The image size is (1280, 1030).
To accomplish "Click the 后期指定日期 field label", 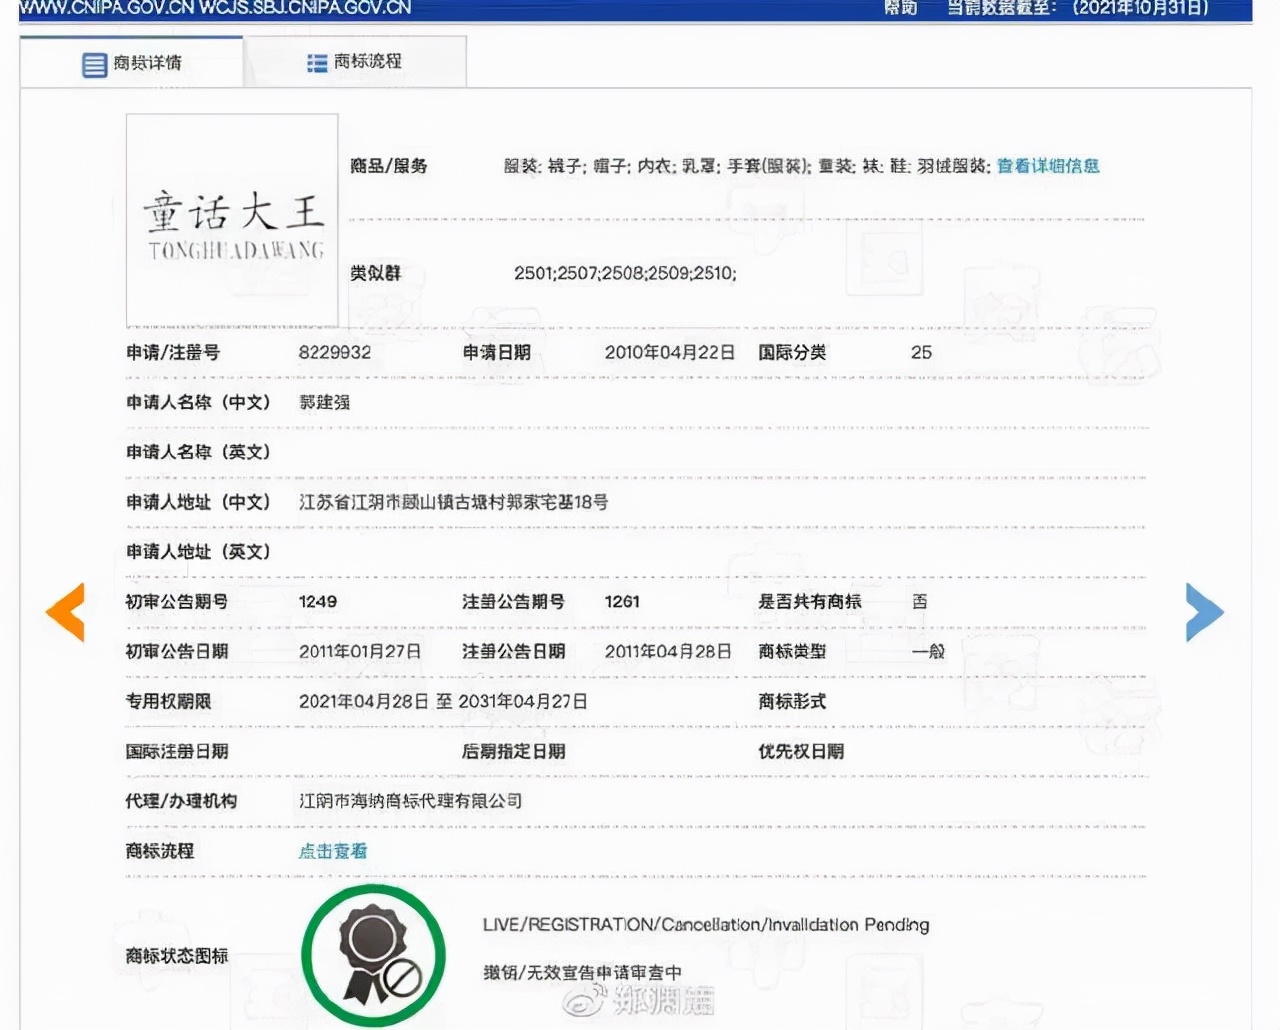I will (514, 751).
